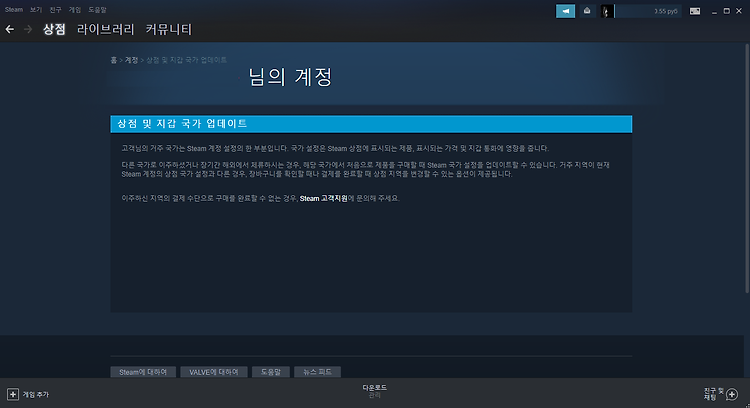The width and height of the screenshot is (750, 408).
Task: Click the footer 도움말 button
Action: point(271,372)
